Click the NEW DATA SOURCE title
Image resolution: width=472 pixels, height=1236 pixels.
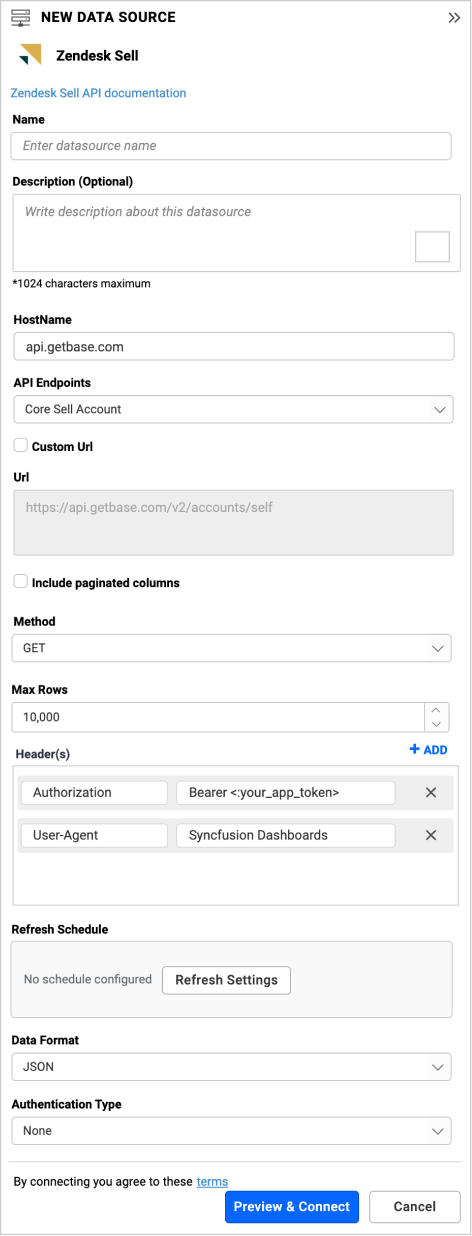[x=108, y=18]
